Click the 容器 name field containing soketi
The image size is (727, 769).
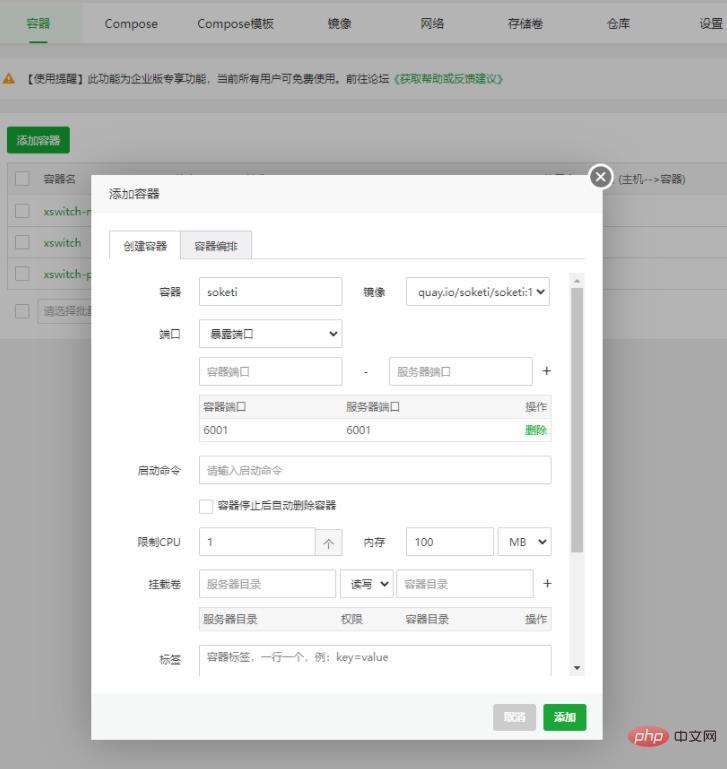point(270,292)
